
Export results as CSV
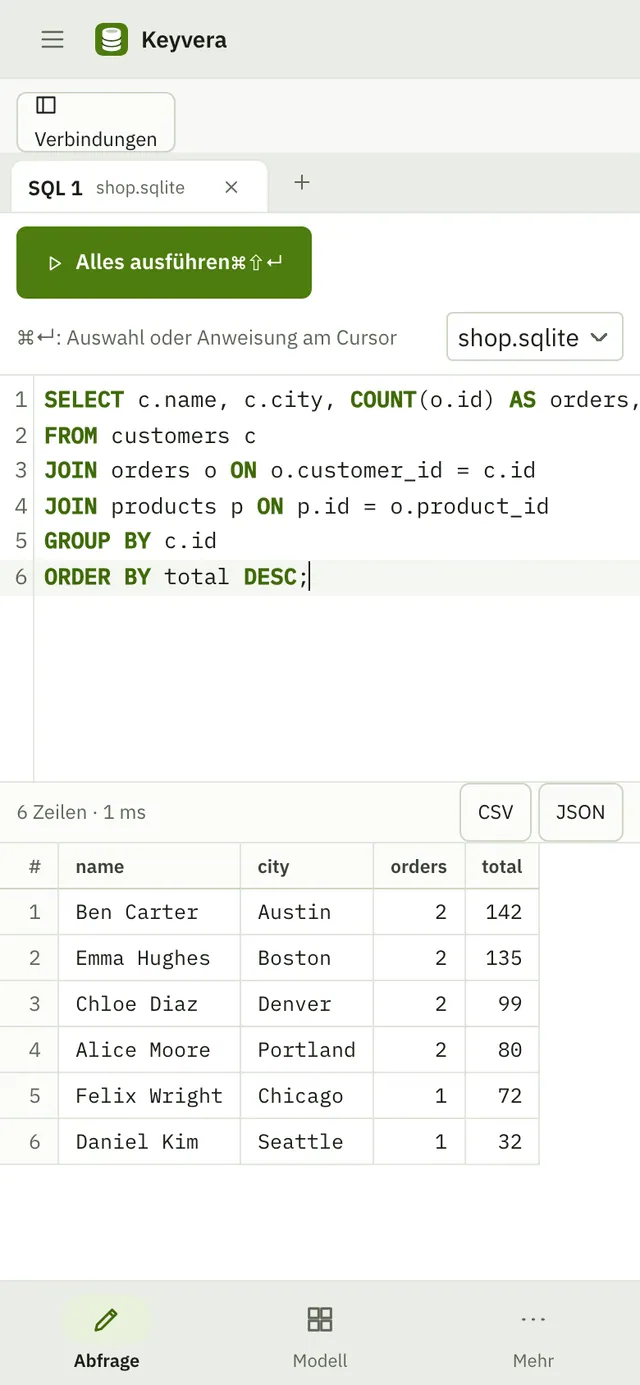point(495,812)
